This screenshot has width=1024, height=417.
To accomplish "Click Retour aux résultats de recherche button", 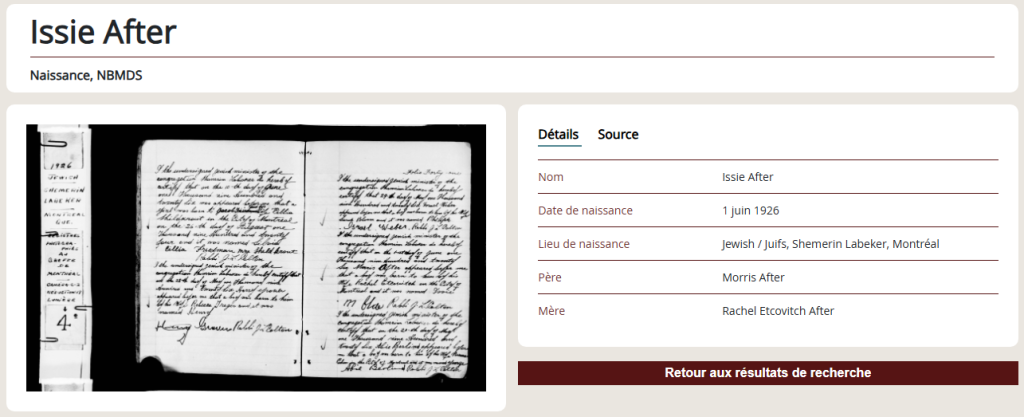I will 767,373.
